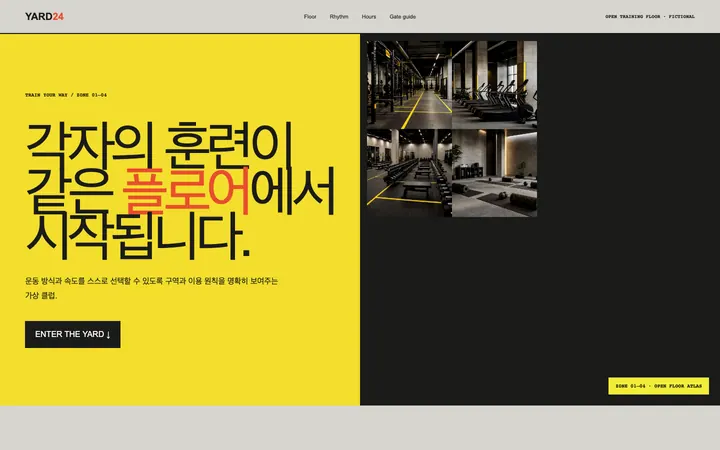Click the OPEN TRAINING FLOOR header text

[650, 17]
